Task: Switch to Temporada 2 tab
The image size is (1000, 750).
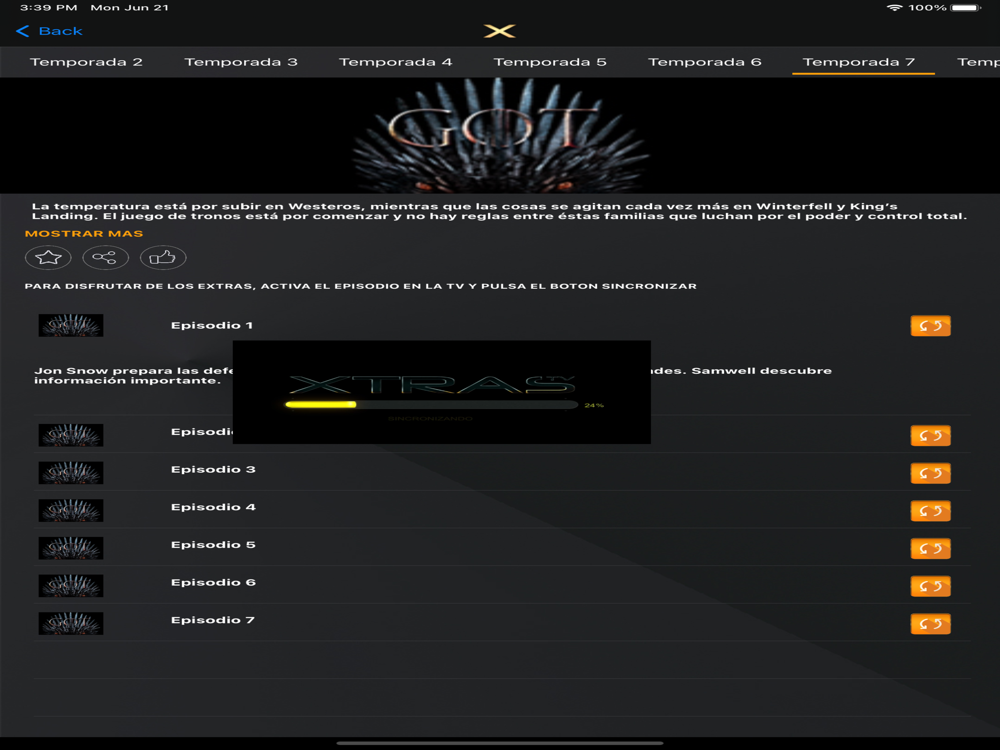Action: point(86,62)
